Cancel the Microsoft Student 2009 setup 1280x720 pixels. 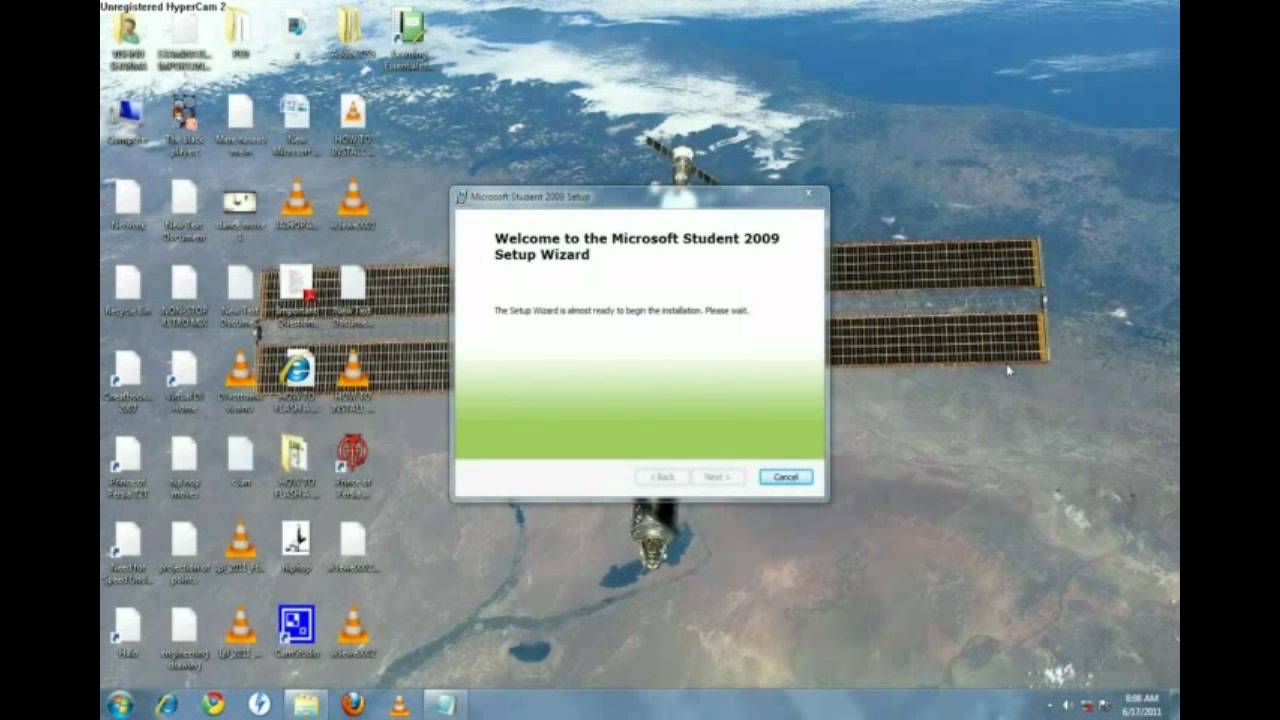(786, 477)
